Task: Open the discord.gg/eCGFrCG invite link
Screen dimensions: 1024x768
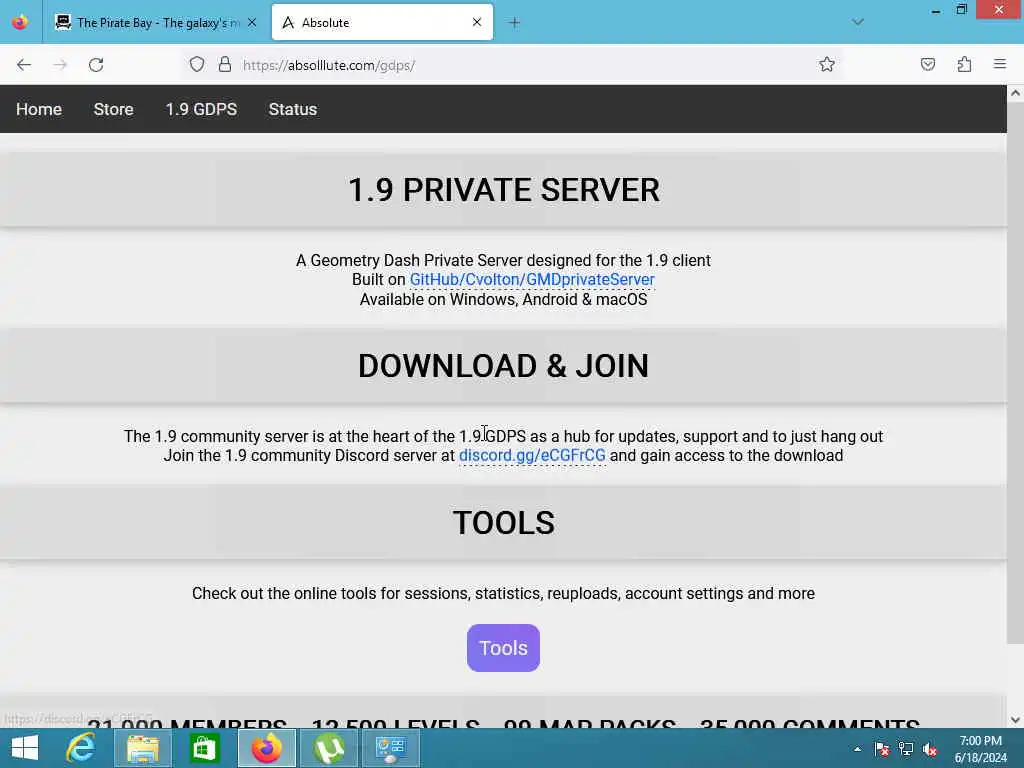Action: coord(532,455)
